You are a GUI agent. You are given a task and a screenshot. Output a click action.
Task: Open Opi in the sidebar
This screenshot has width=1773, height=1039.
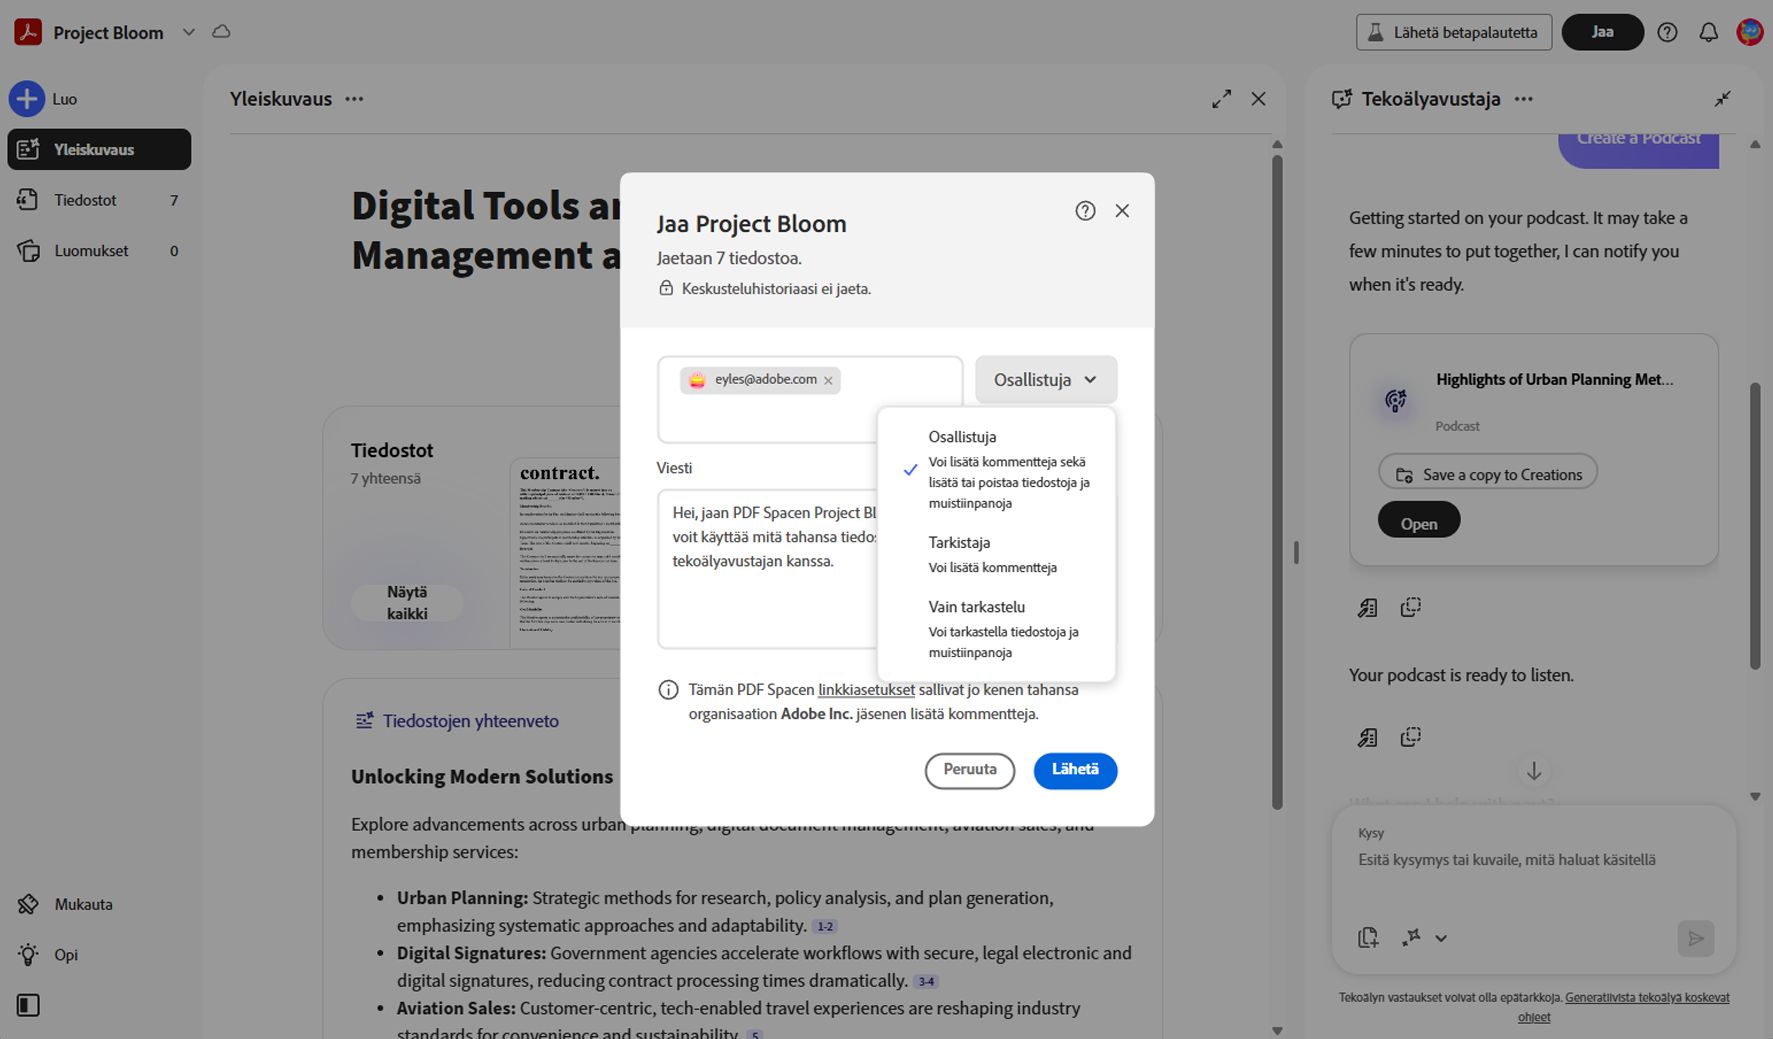click(x=48, y=954)
